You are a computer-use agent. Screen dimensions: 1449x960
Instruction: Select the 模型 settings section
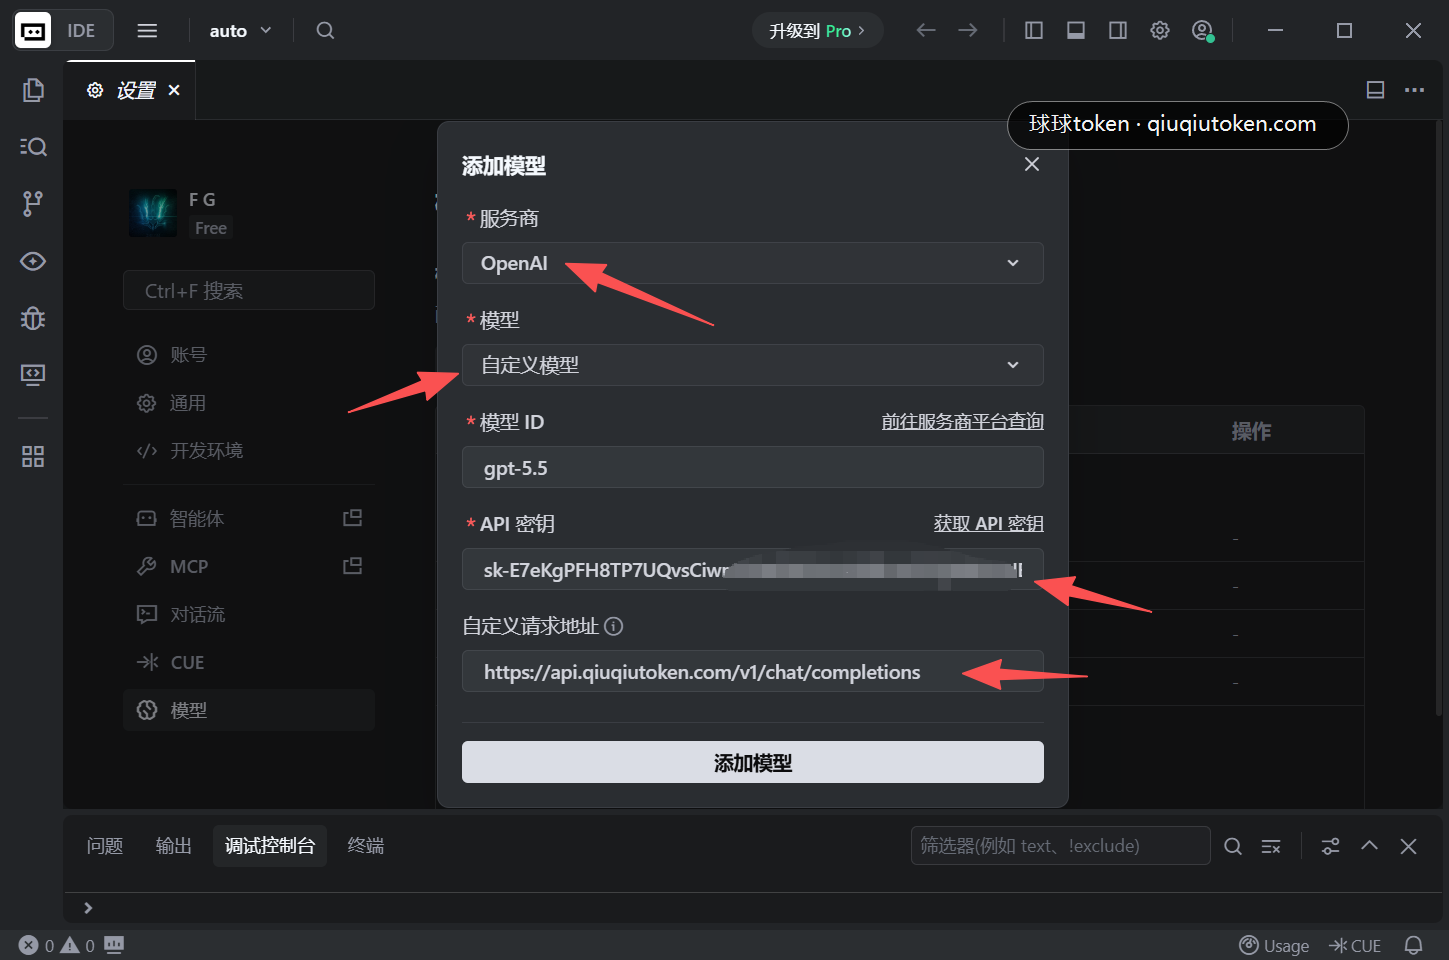tap(249, 710)
